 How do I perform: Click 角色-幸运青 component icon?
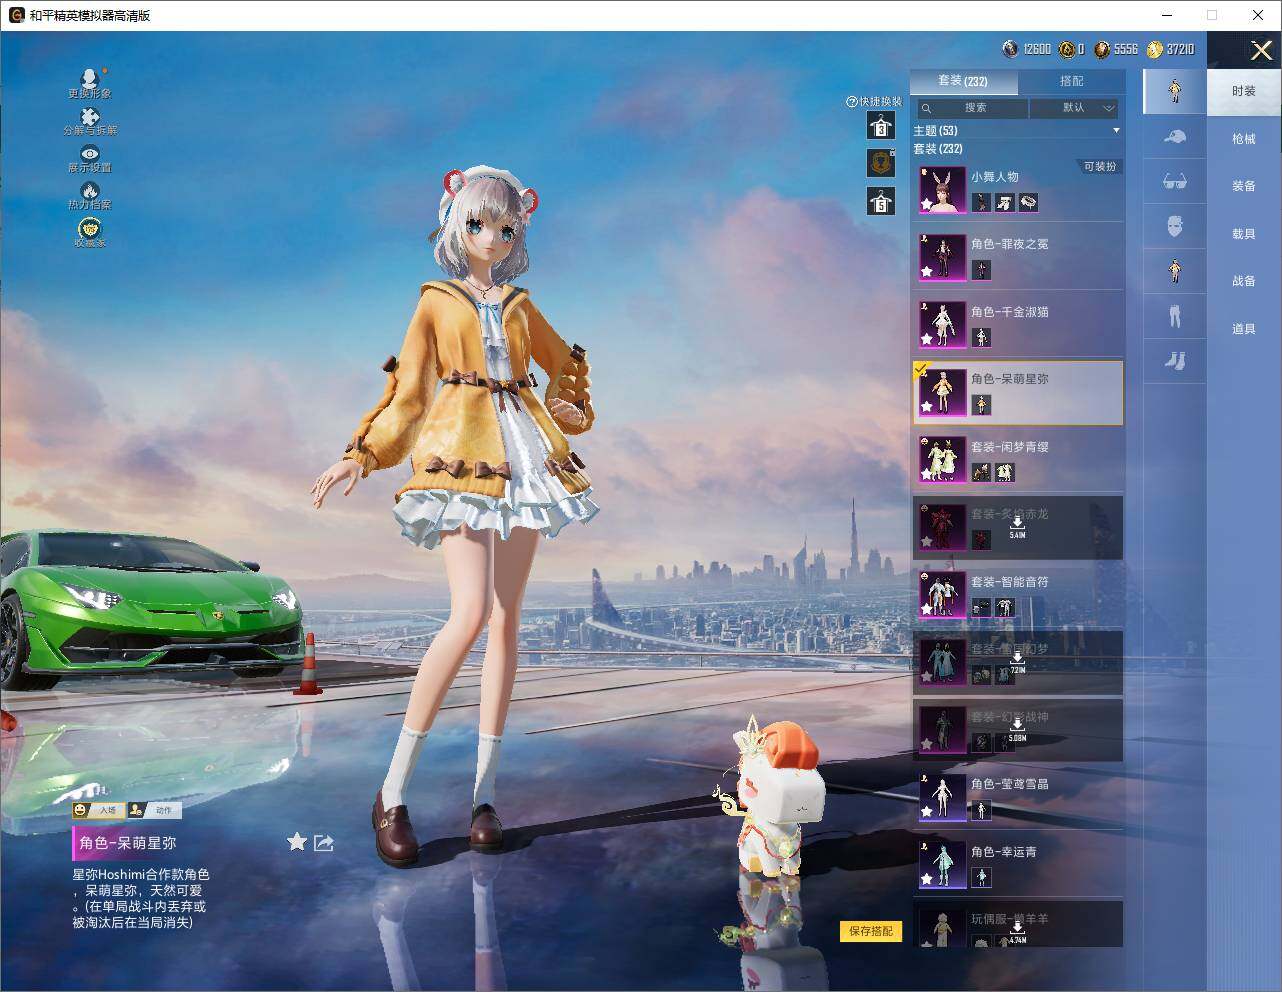coord(981,877)
